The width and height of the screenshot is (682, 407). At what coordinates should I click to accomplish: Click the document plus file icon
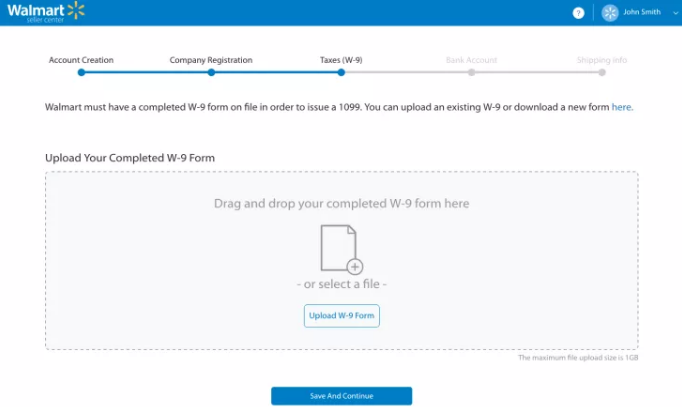tap(341, 250)
